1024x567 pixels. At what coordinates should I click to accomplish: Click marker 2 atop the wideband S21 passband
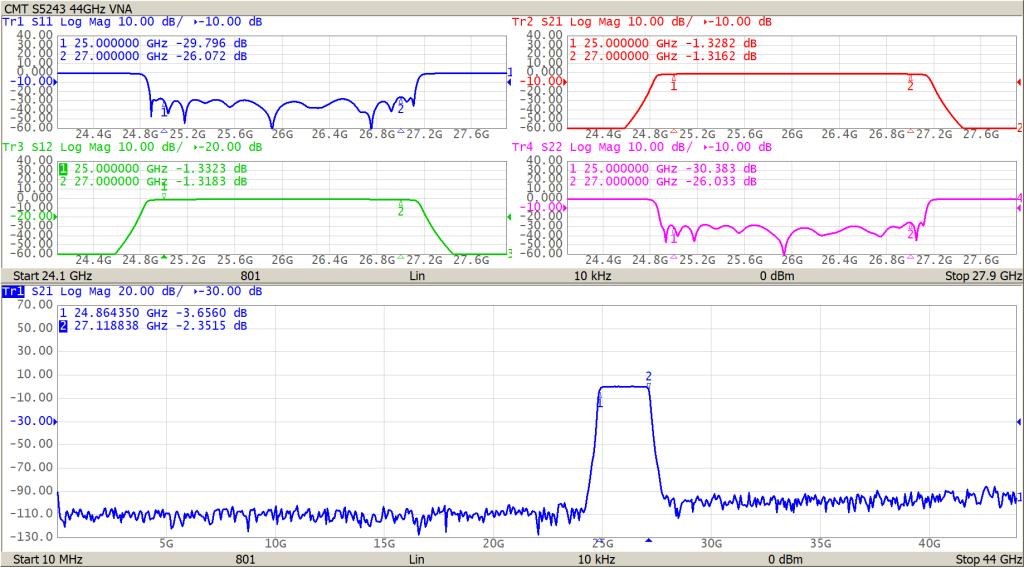coord(649,377)
